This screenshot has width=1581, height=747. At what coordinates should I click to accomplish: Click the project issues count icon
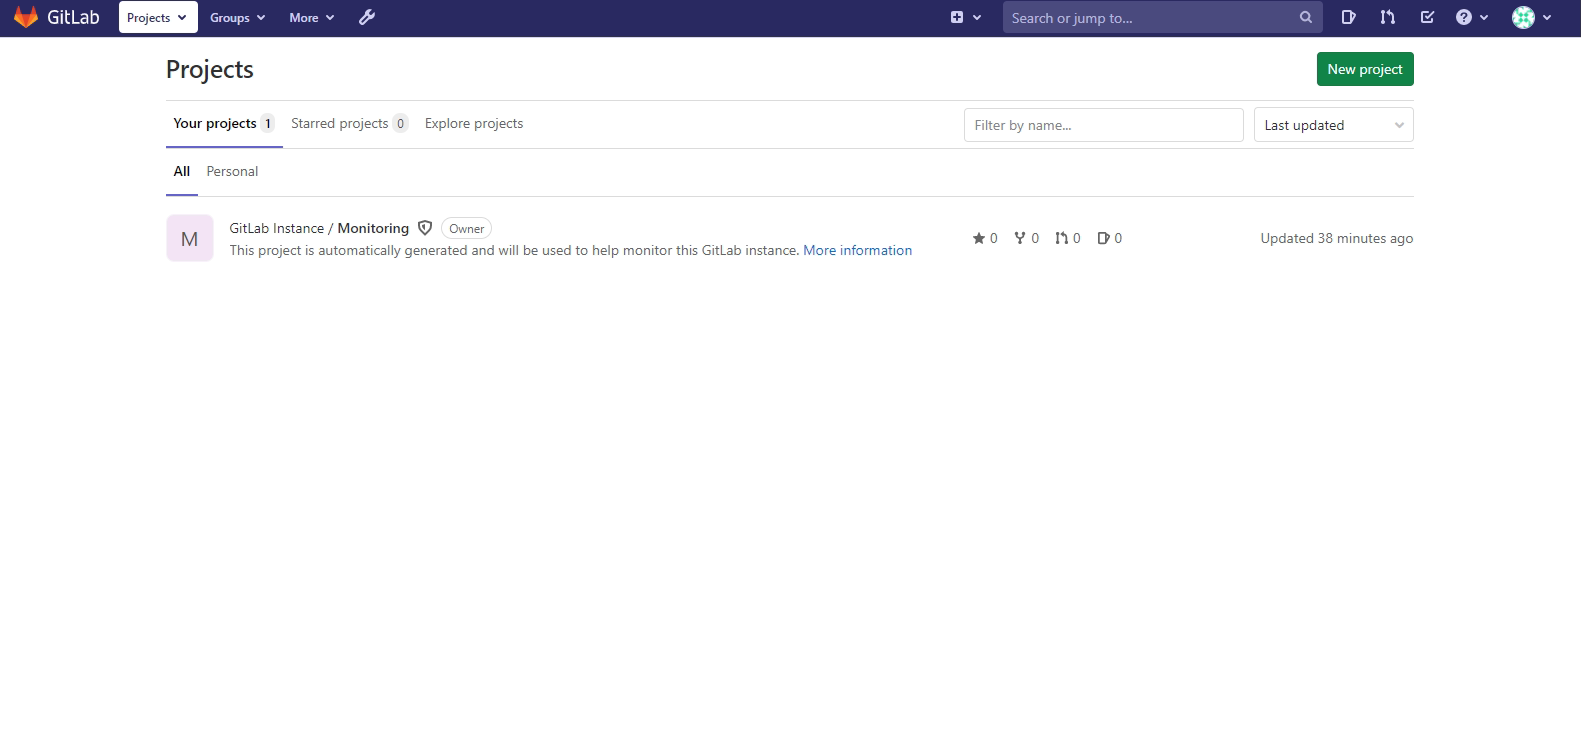pos(1103,238)
